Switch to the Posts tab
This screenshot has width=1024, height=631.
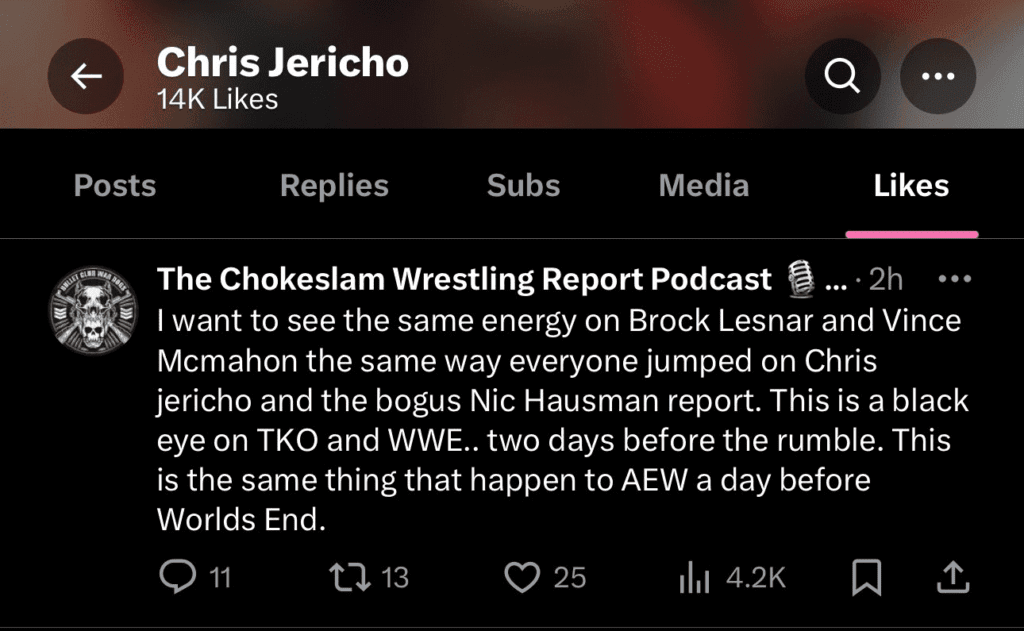pyautogui.click(x=115, y=186)
